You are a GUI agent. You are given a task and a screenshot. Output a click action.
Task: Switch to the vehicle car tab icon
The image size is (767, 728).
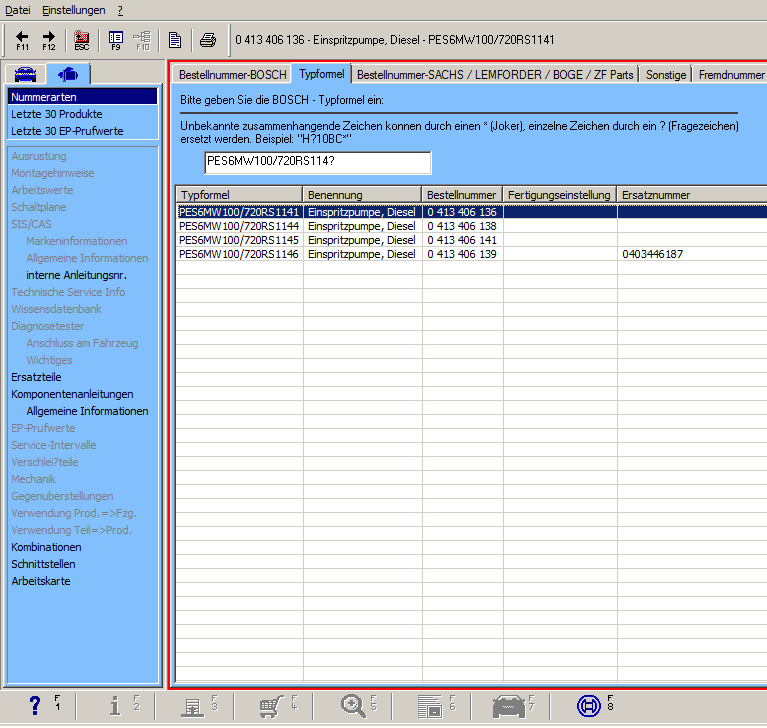[25, 74]
